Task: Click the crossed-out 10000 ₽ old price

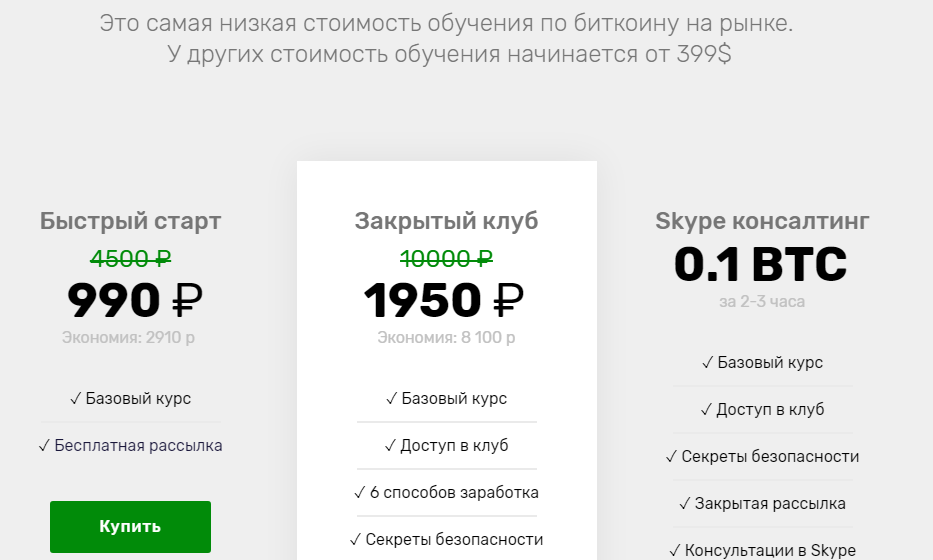Action: coord(446,259)
